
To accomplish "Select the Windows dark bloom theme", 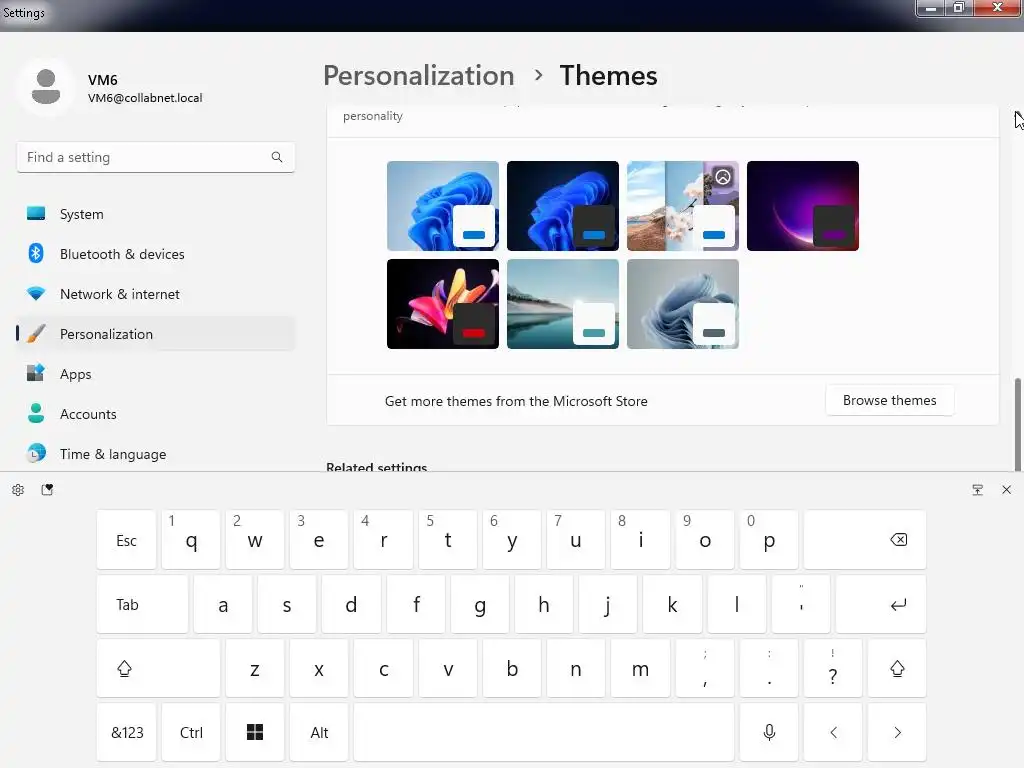I will point(563,206).
